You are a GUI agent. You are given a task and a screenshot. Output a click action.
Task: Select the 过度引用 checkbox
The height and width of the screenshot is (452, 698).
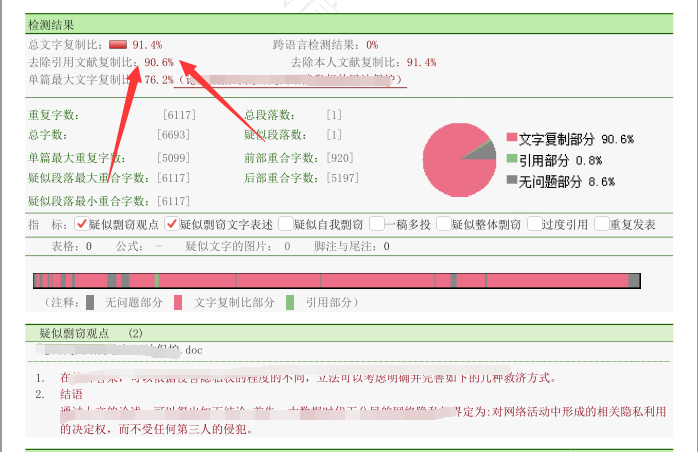click(x=534, y=225)
